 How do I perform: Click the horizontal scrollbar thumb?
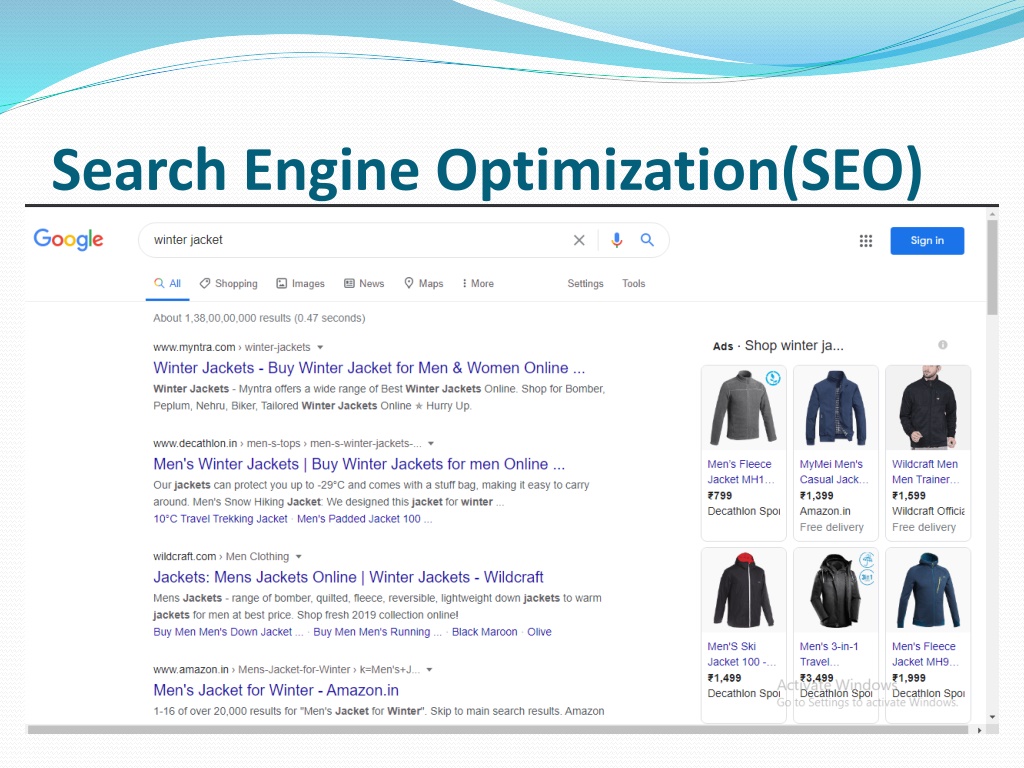pyautogui.click(x=498, y=730)
